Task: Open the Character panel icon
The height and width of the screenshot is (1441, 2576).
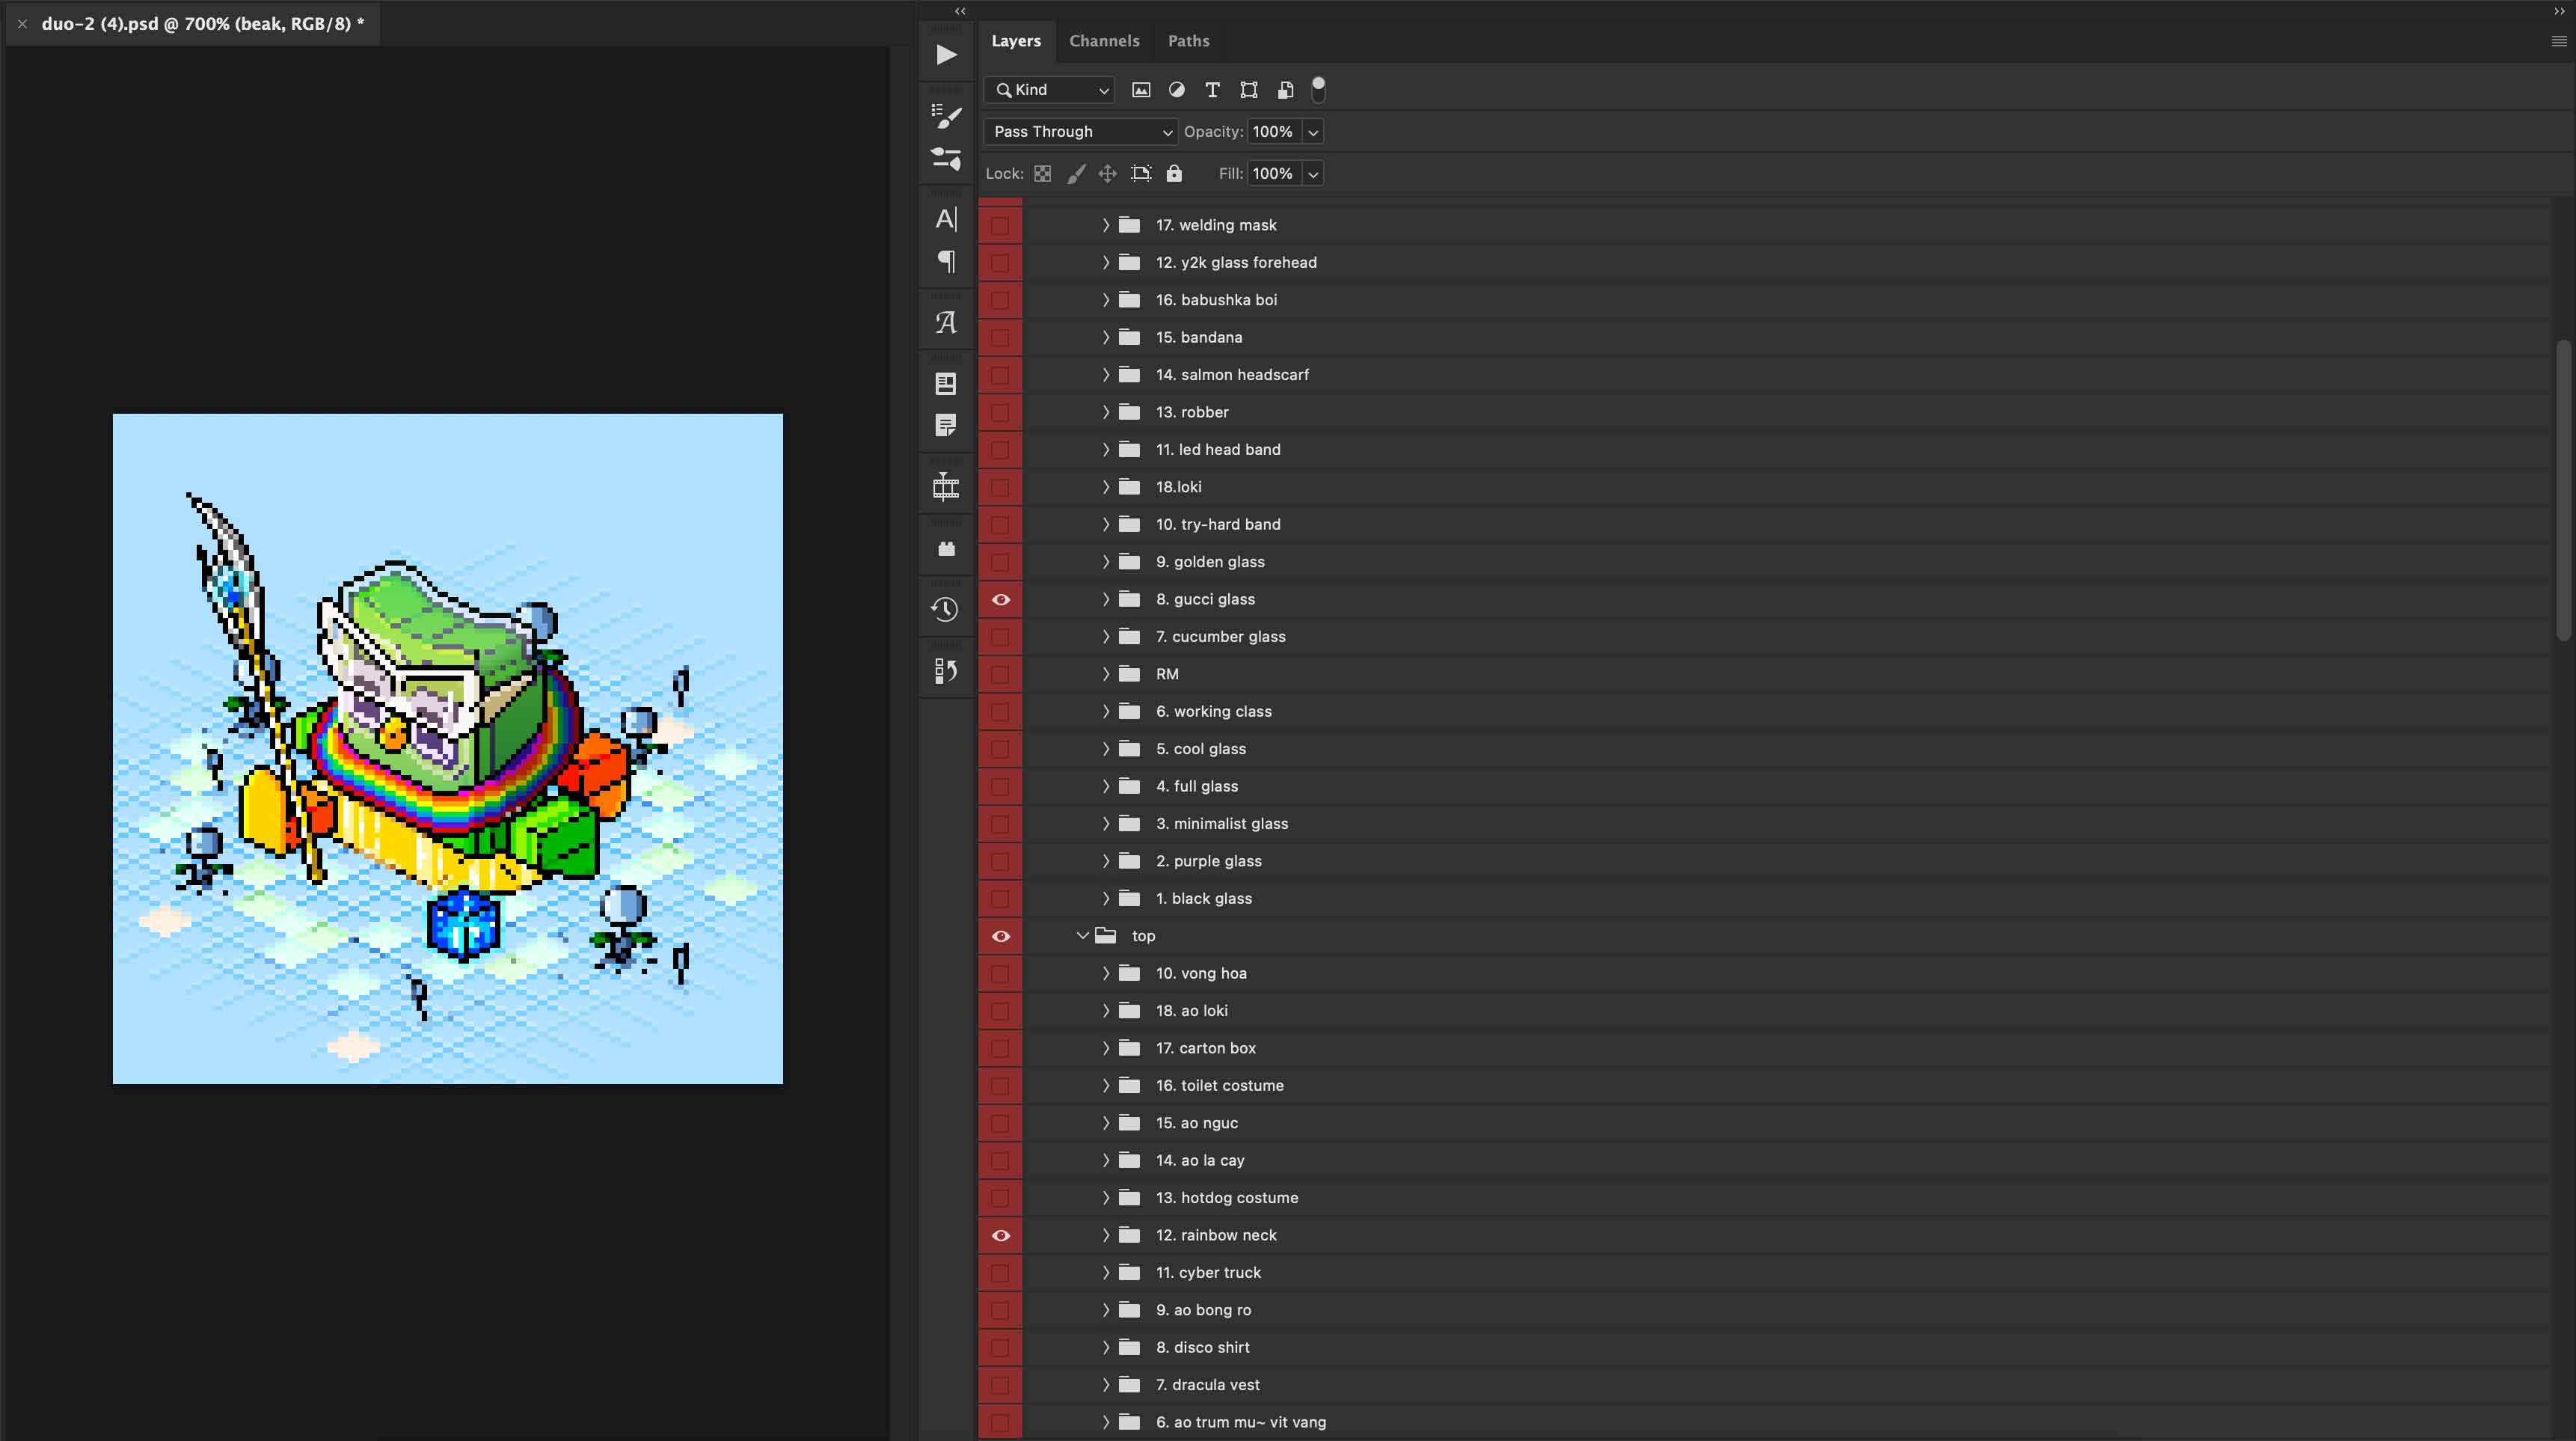Action: (x=946, y=219)
